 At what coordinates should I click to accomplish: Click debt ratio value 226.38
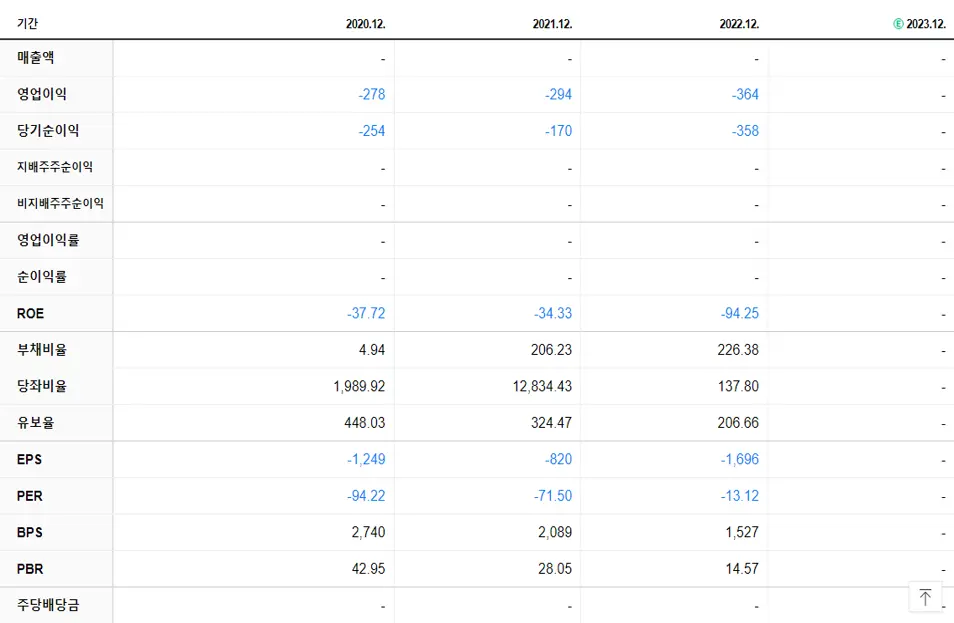(x=738, y=350)
